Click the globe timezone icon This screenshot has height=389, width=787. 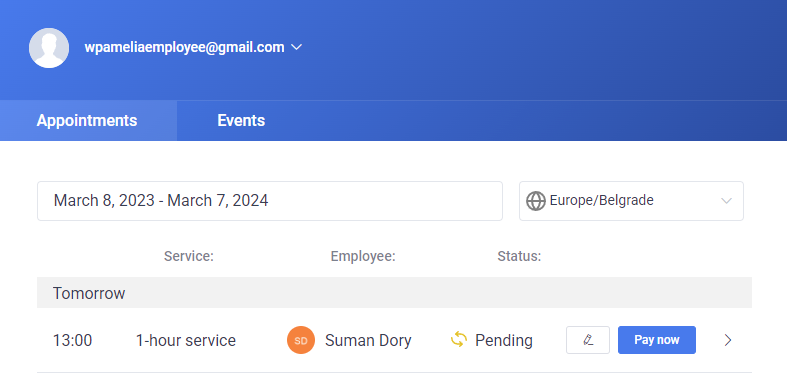click(x=536, y=201)
